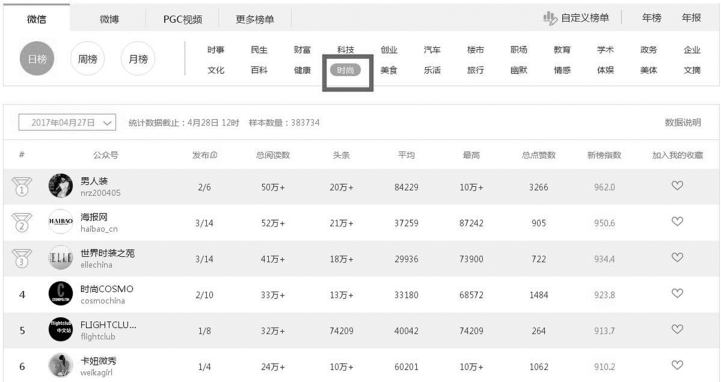Image resolution: width=721 pixels, height=382 pixels.
Task: Switch to the 周榜 weekly ranking
Action: click(87, 59)
